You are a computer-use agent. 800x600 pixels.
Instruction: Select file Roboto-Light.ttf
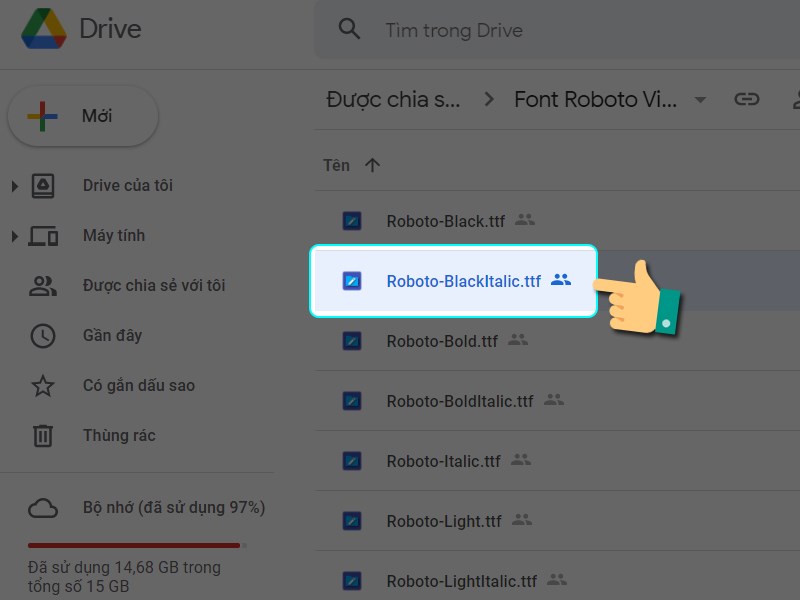click(444, 521)
